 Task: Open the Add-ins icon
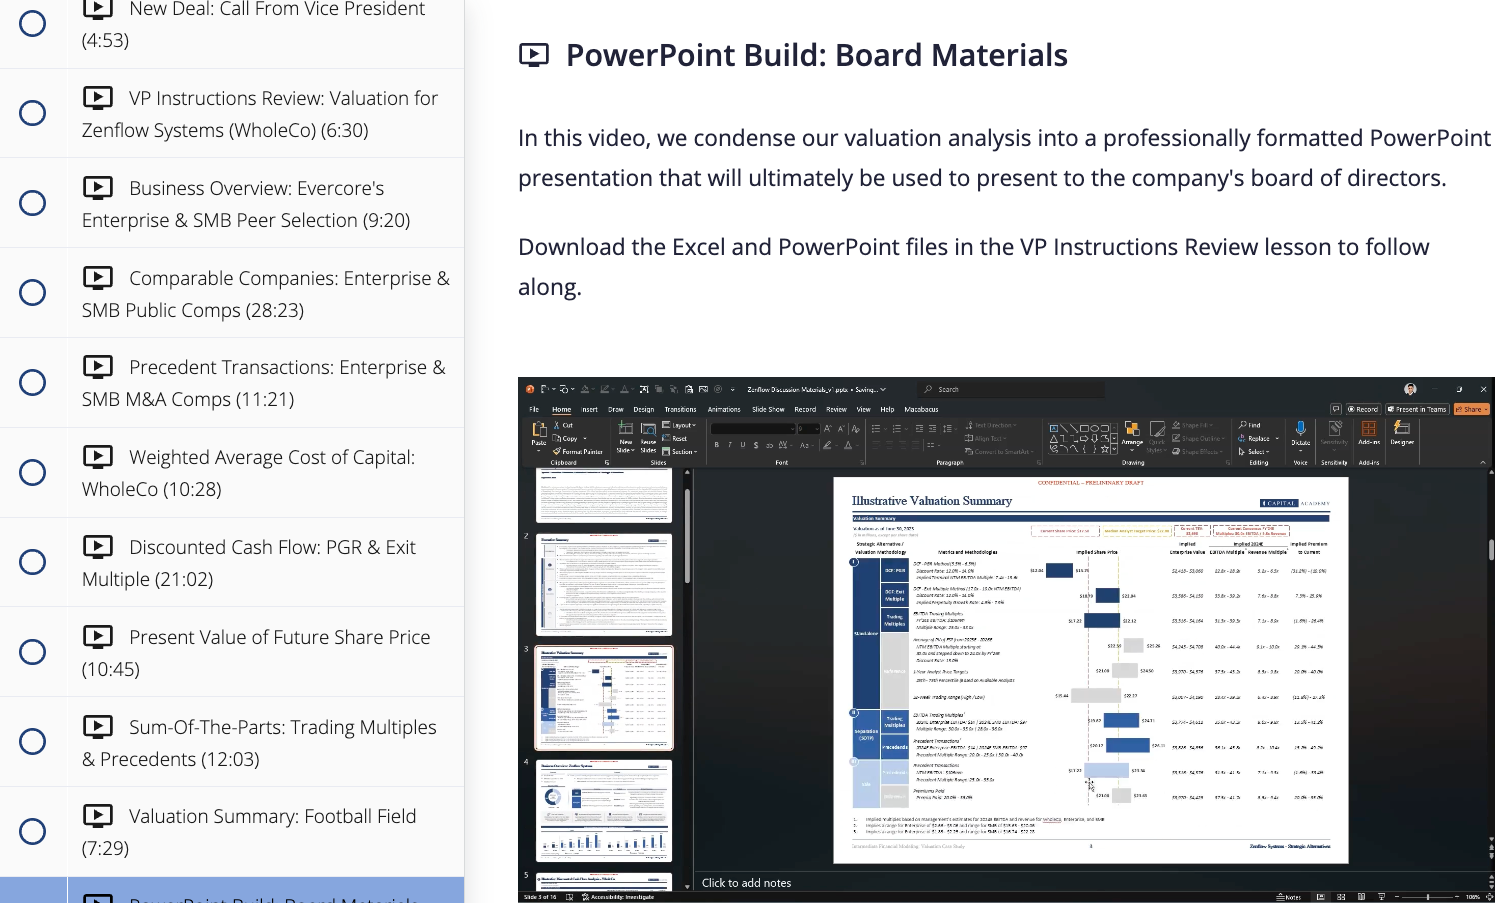point(1369,429)
